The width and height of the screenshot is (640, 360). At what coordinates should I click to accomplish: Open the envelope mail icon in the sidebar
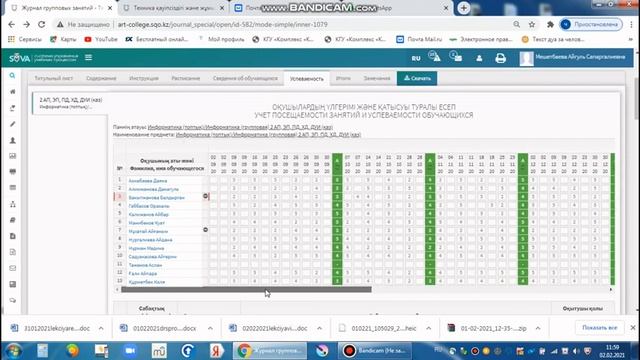pos(13,268)
